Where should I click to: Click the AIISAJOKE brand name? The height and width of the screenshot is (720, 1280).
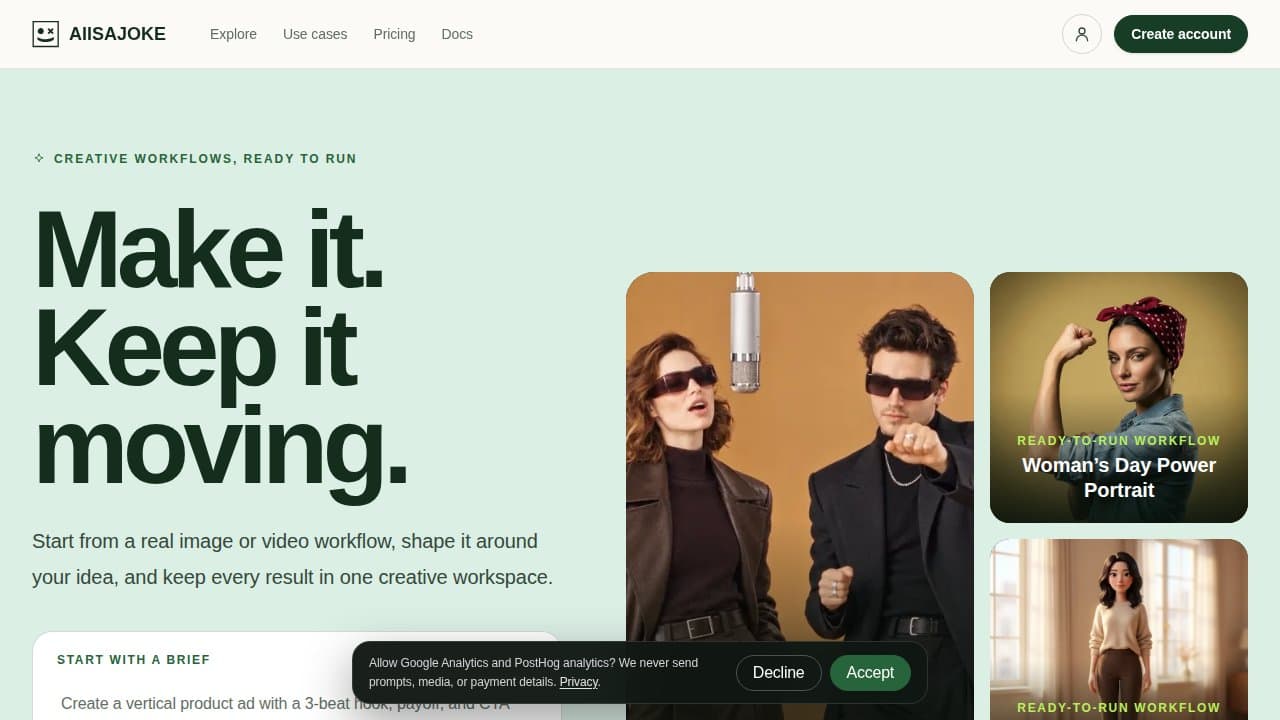[118, 34]
